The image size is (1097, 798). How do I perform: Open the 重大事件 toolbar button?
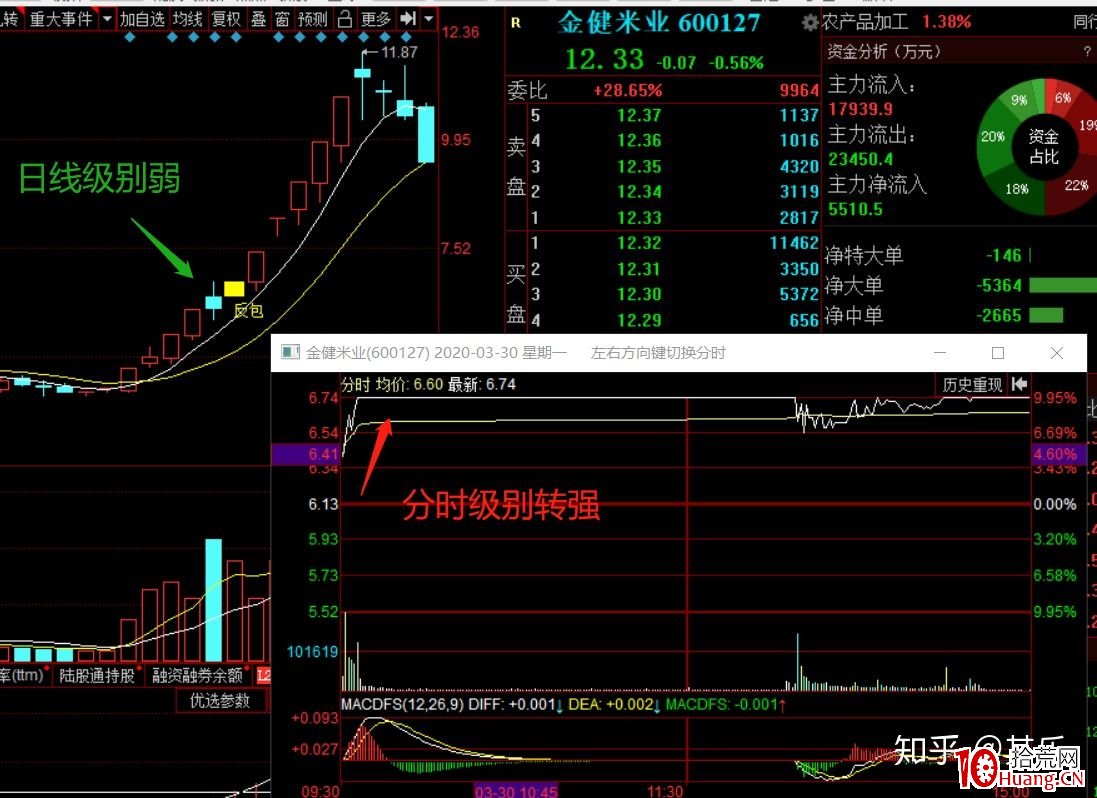click(x=61, y=19)
